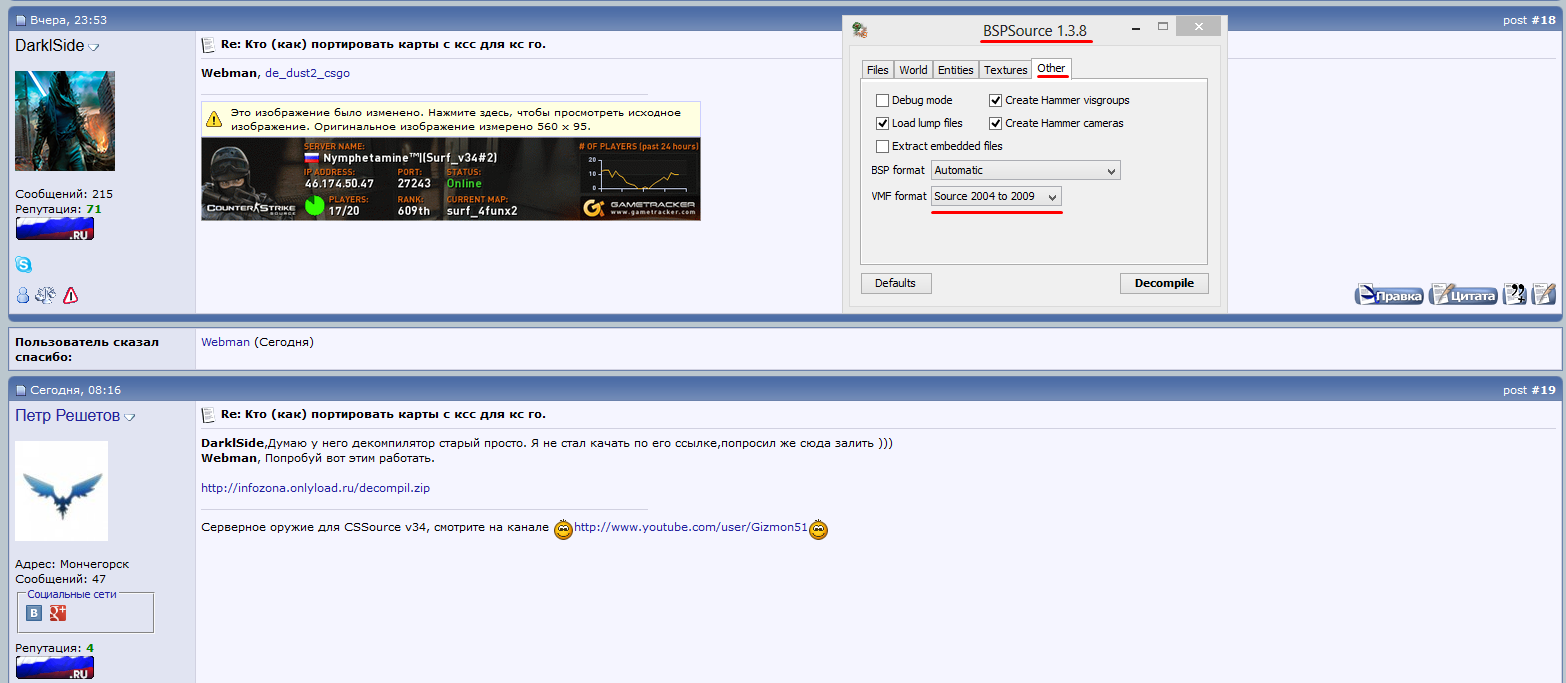Viewport: 1566px width, 683px height.
Task: Open the BSP format dropdown
Action: (x=1025, y=171)
